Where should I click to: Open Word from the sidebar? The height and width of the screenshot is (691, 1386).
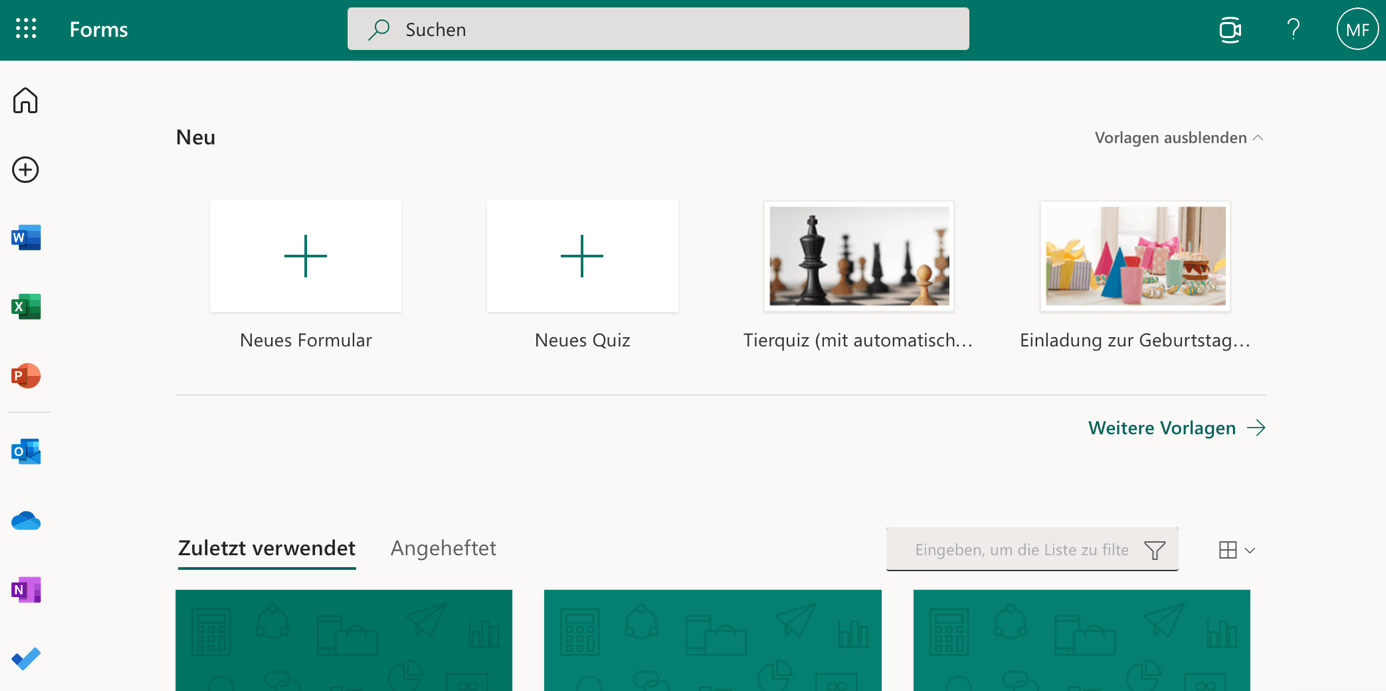26,238
